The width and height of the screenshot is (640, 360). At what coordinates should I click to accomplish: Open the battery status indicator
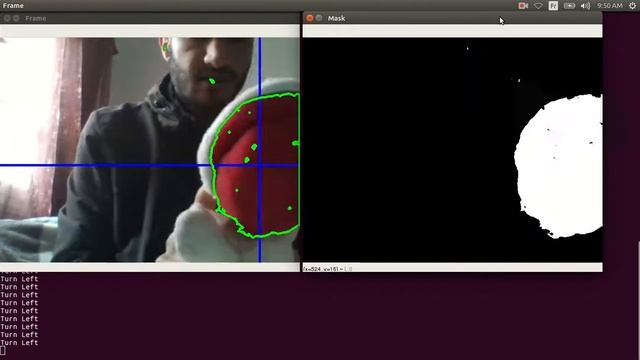[569, 6]
